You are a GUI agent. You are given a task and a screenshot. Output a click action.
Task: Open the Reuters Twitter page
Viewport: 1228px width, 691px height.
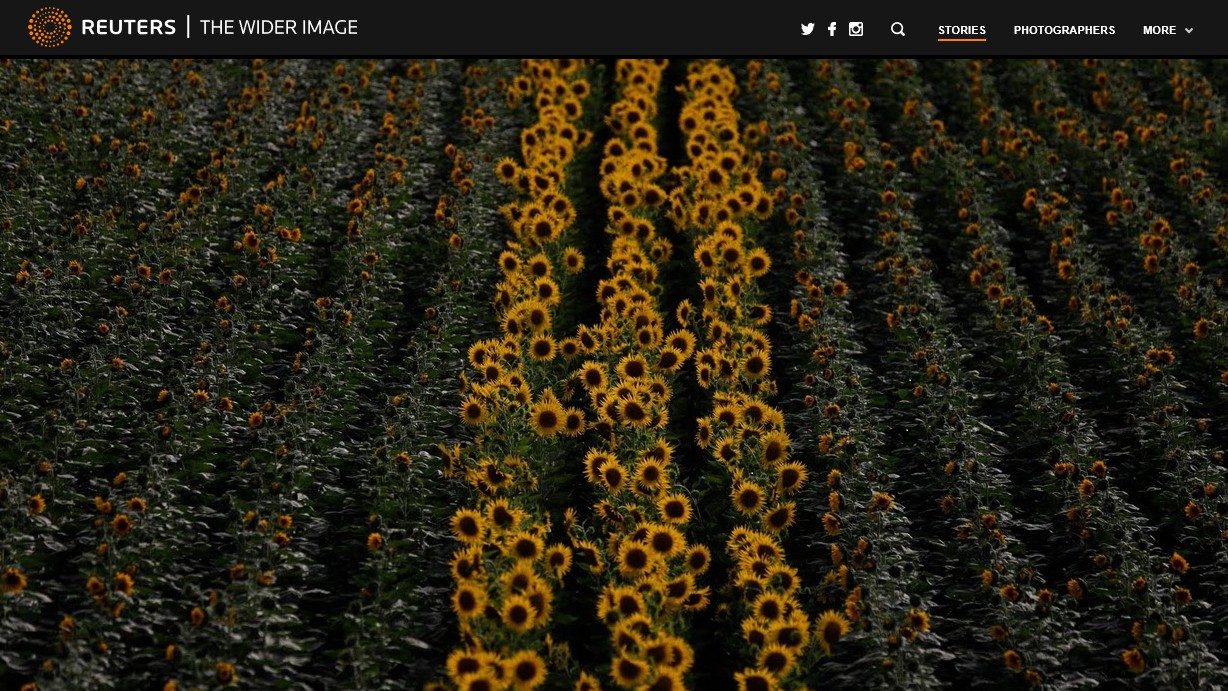(808, 29)
